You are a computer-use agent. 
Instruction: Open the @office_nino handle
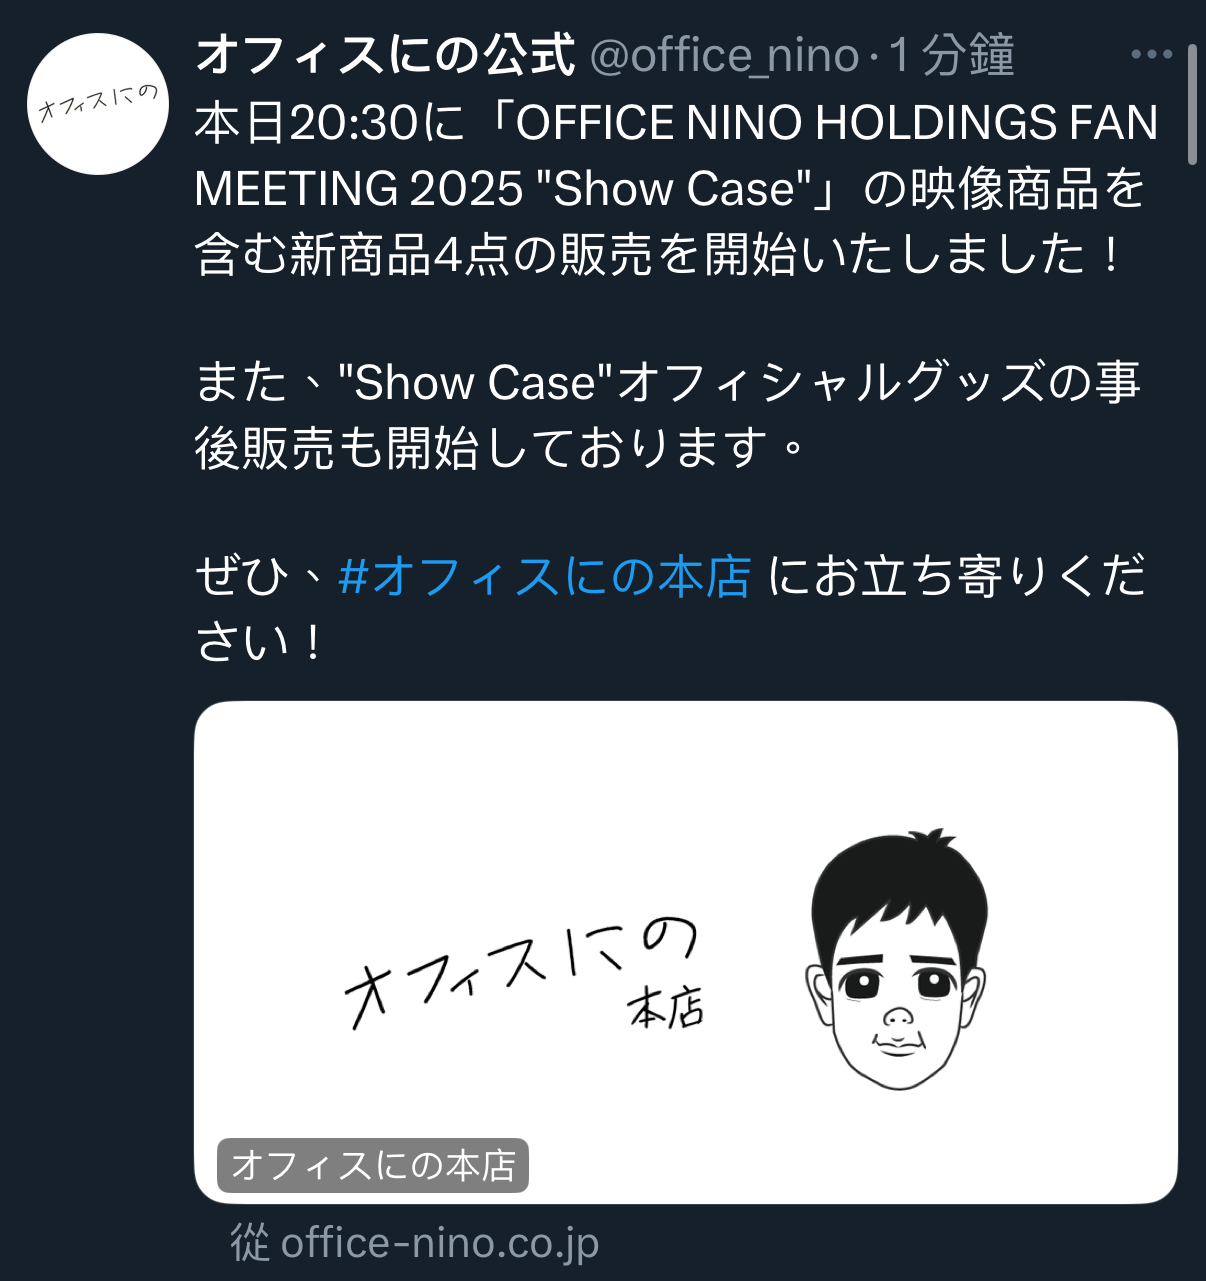pos(725,56)
